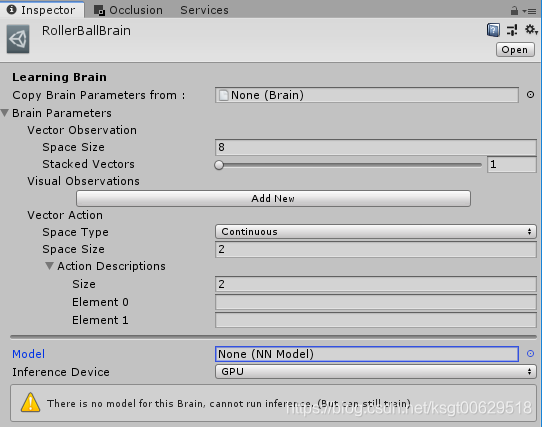Click Vector Action Space Size field
Image resolution: width=542 pixels, height=427 pixels.
point(376,249)
